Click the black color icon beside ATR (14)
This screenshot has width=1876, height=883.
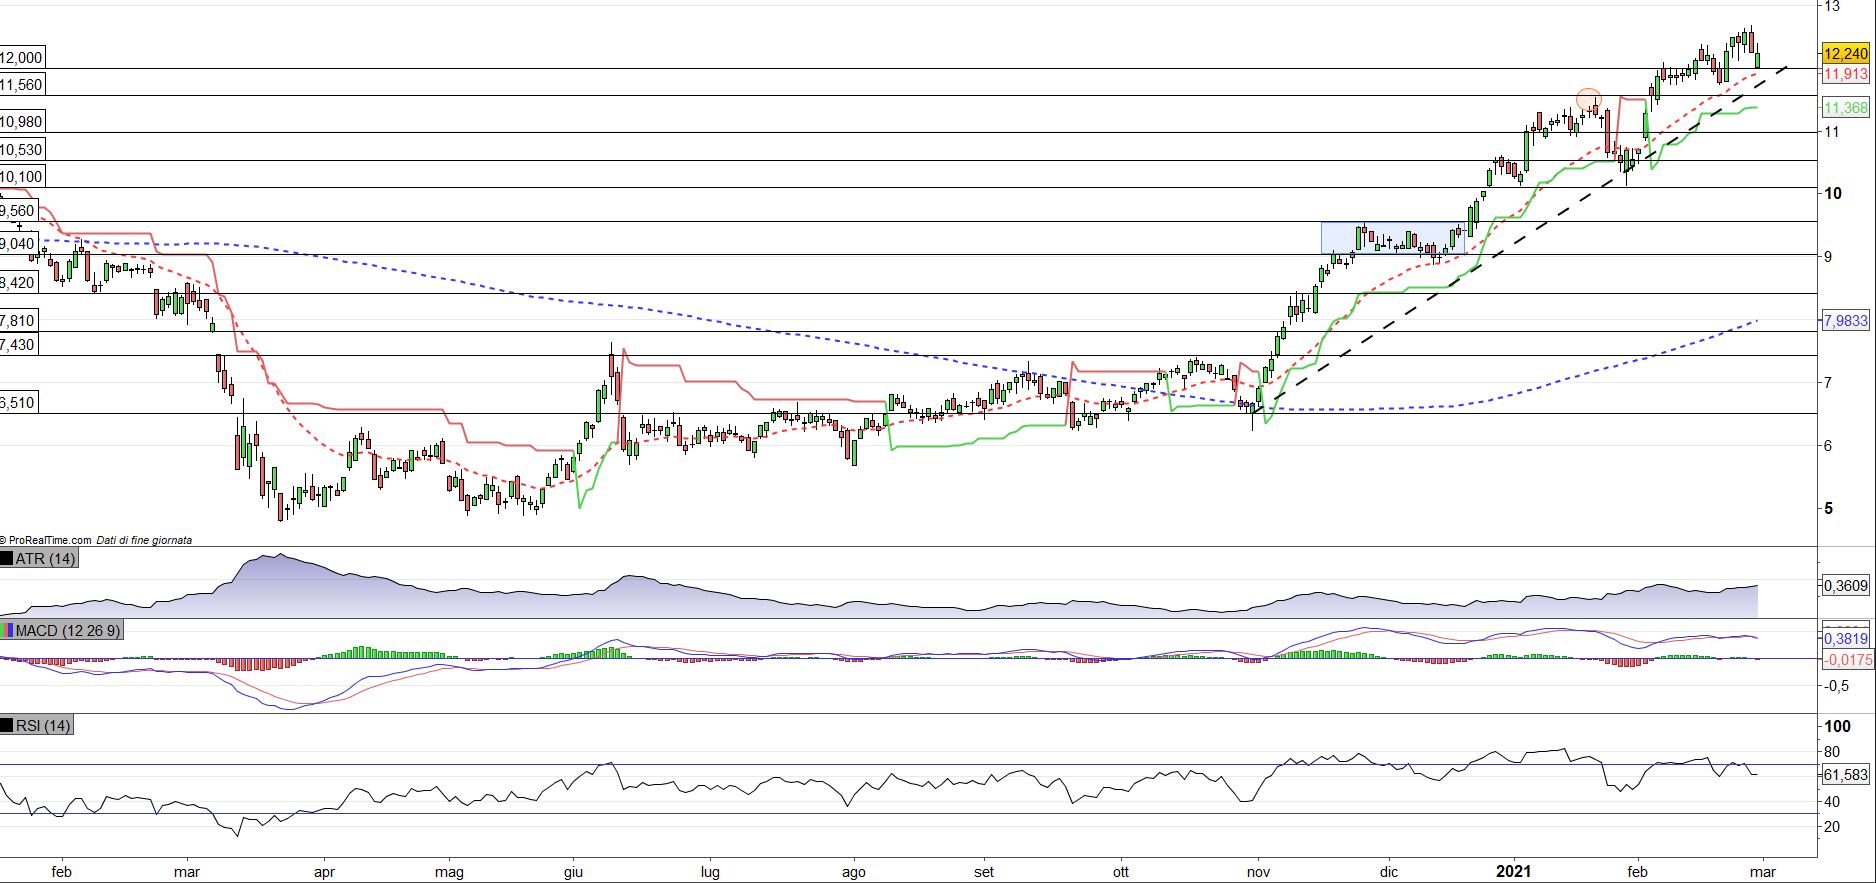coord(7,559)
